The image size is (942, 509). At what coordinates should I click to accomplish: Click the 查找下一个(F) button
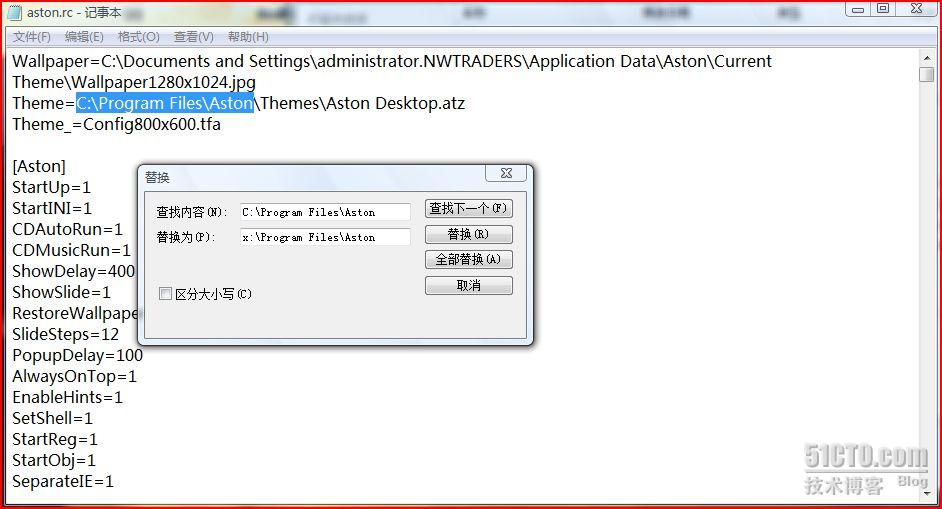pos(469,209)
